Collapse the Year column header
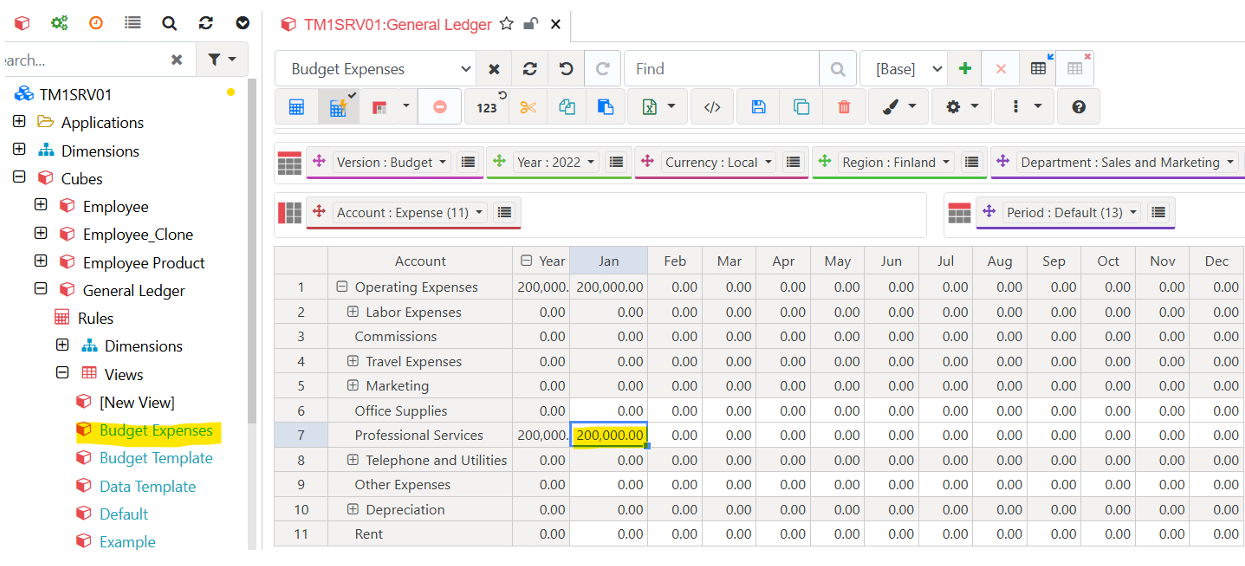This screenshot has width=1245, height=566. point(527,261)
